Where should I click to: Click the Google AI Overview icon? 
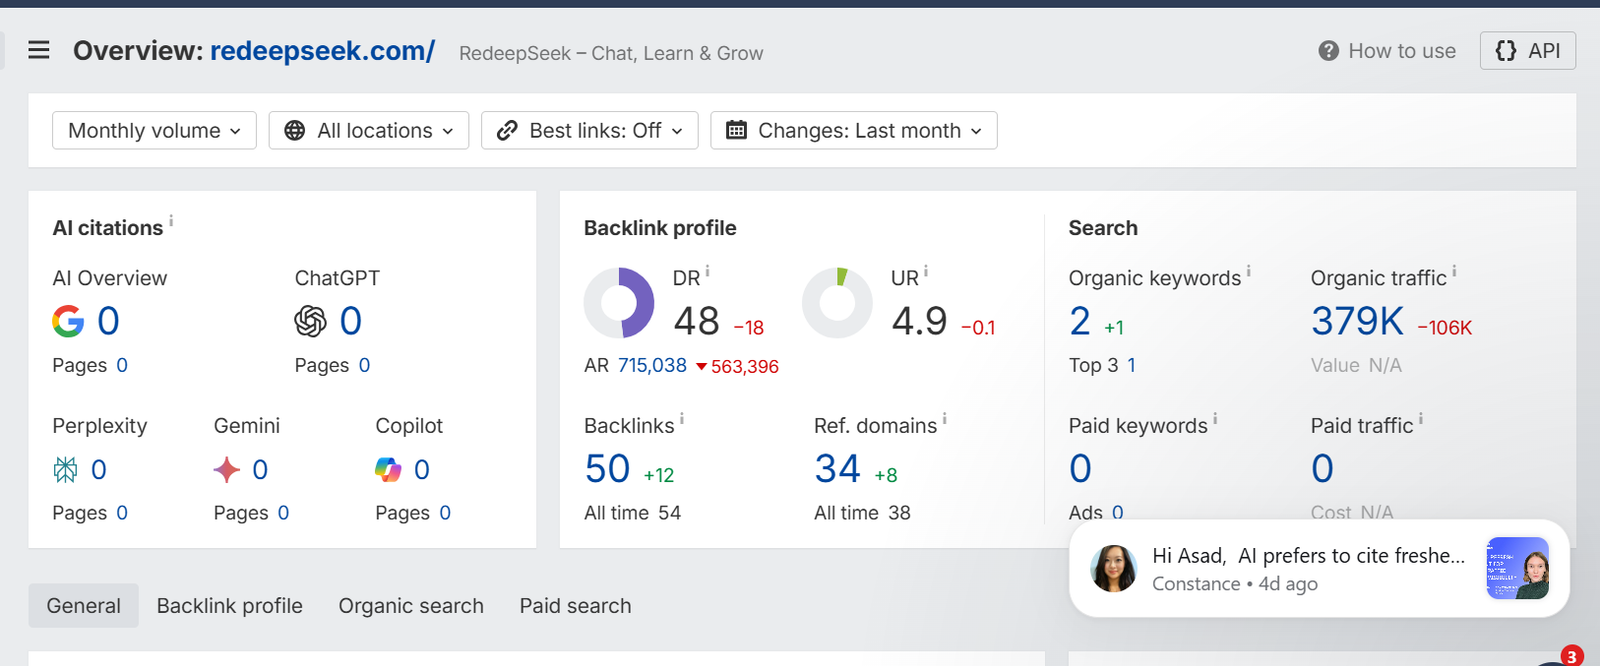(x=68, y=321)
